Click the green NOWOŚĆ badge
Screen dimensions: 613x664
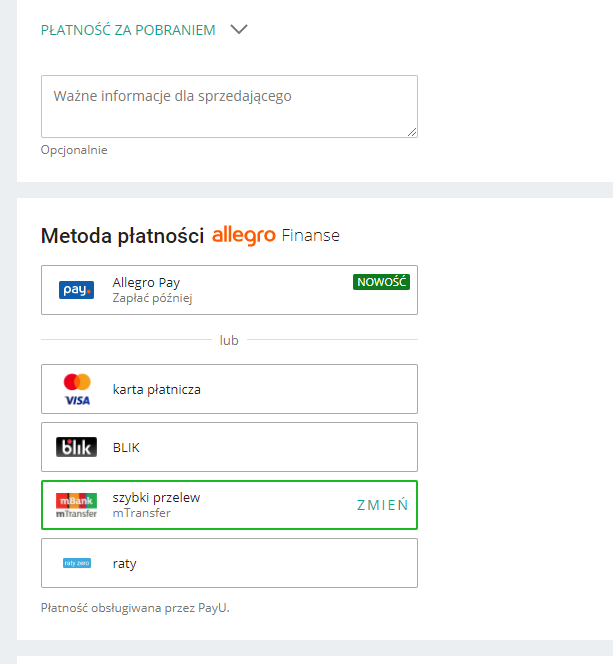pyautogui.click(x=381, y=282)
